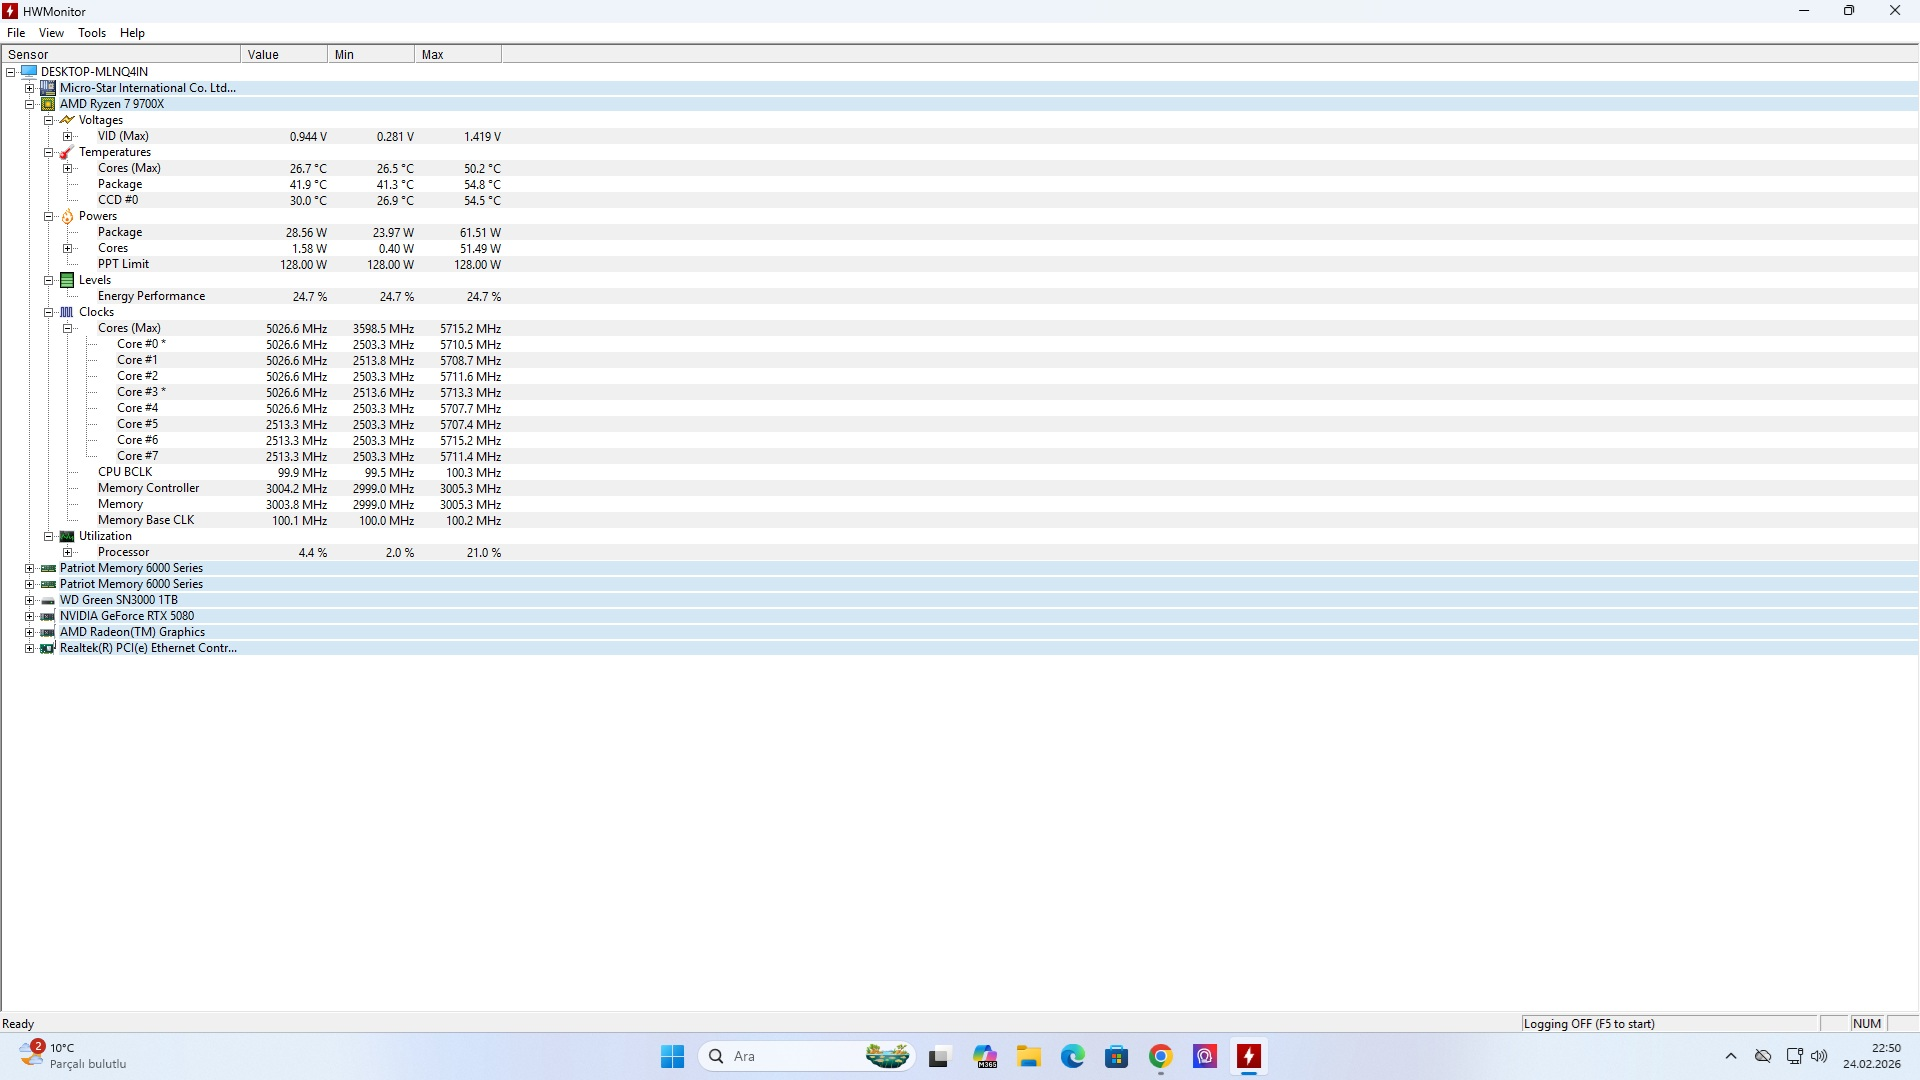The height and width of the screenshot is (1080, 1920).
Task: Click the Powers flame icon
Action: 67,216
